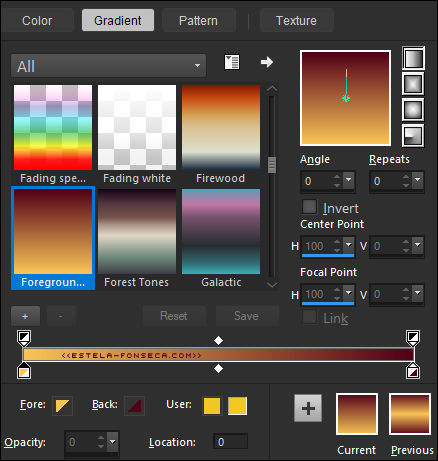Switch to the Pattern tab

click(x=198, y=21)
